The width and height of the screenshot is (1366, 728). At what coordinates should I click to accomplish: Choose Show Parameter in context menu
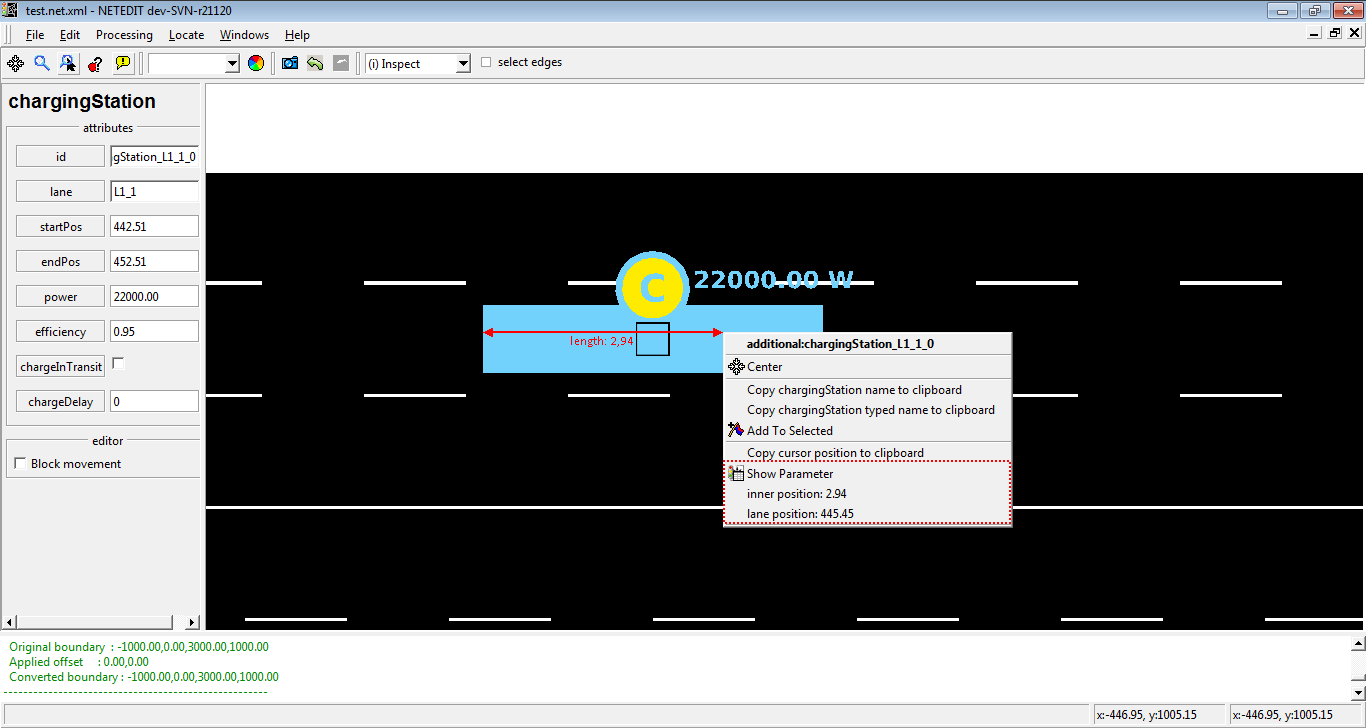789,474
